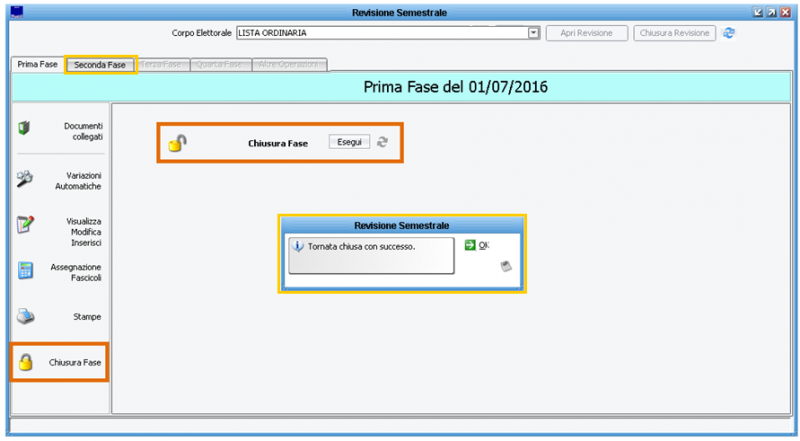Viewport: 800px width, 441px height.
Task: Click the green arrow OK icon
Action: click(x=470, y=245)
